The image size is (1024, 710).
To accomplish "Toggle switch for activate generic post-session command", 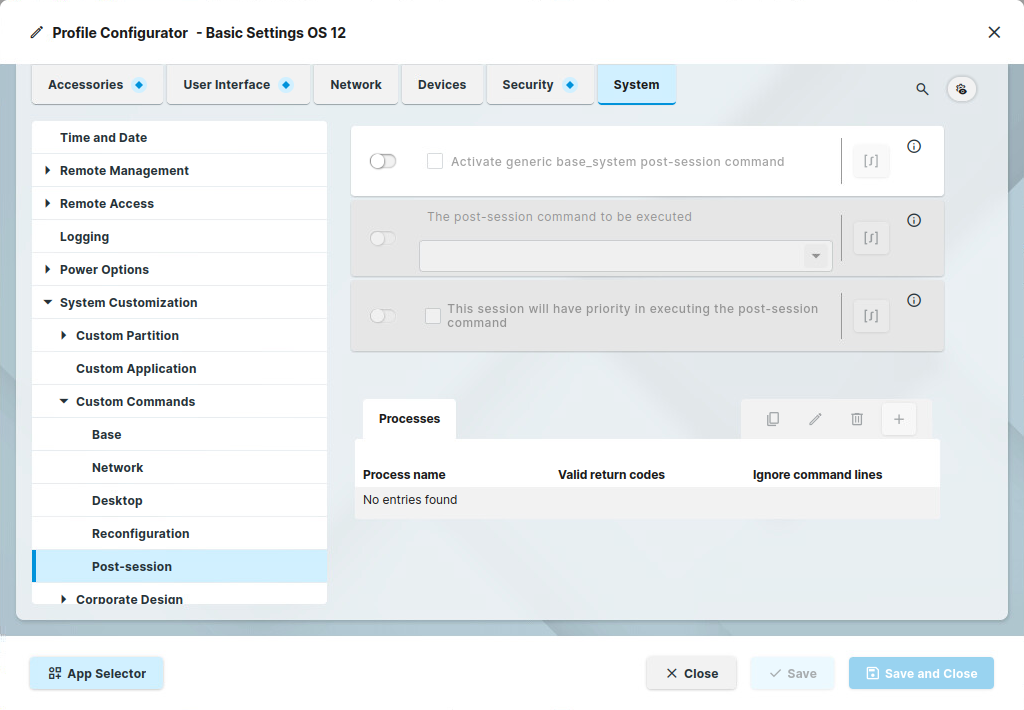I will pyautogui.click(x=383, y=161).
